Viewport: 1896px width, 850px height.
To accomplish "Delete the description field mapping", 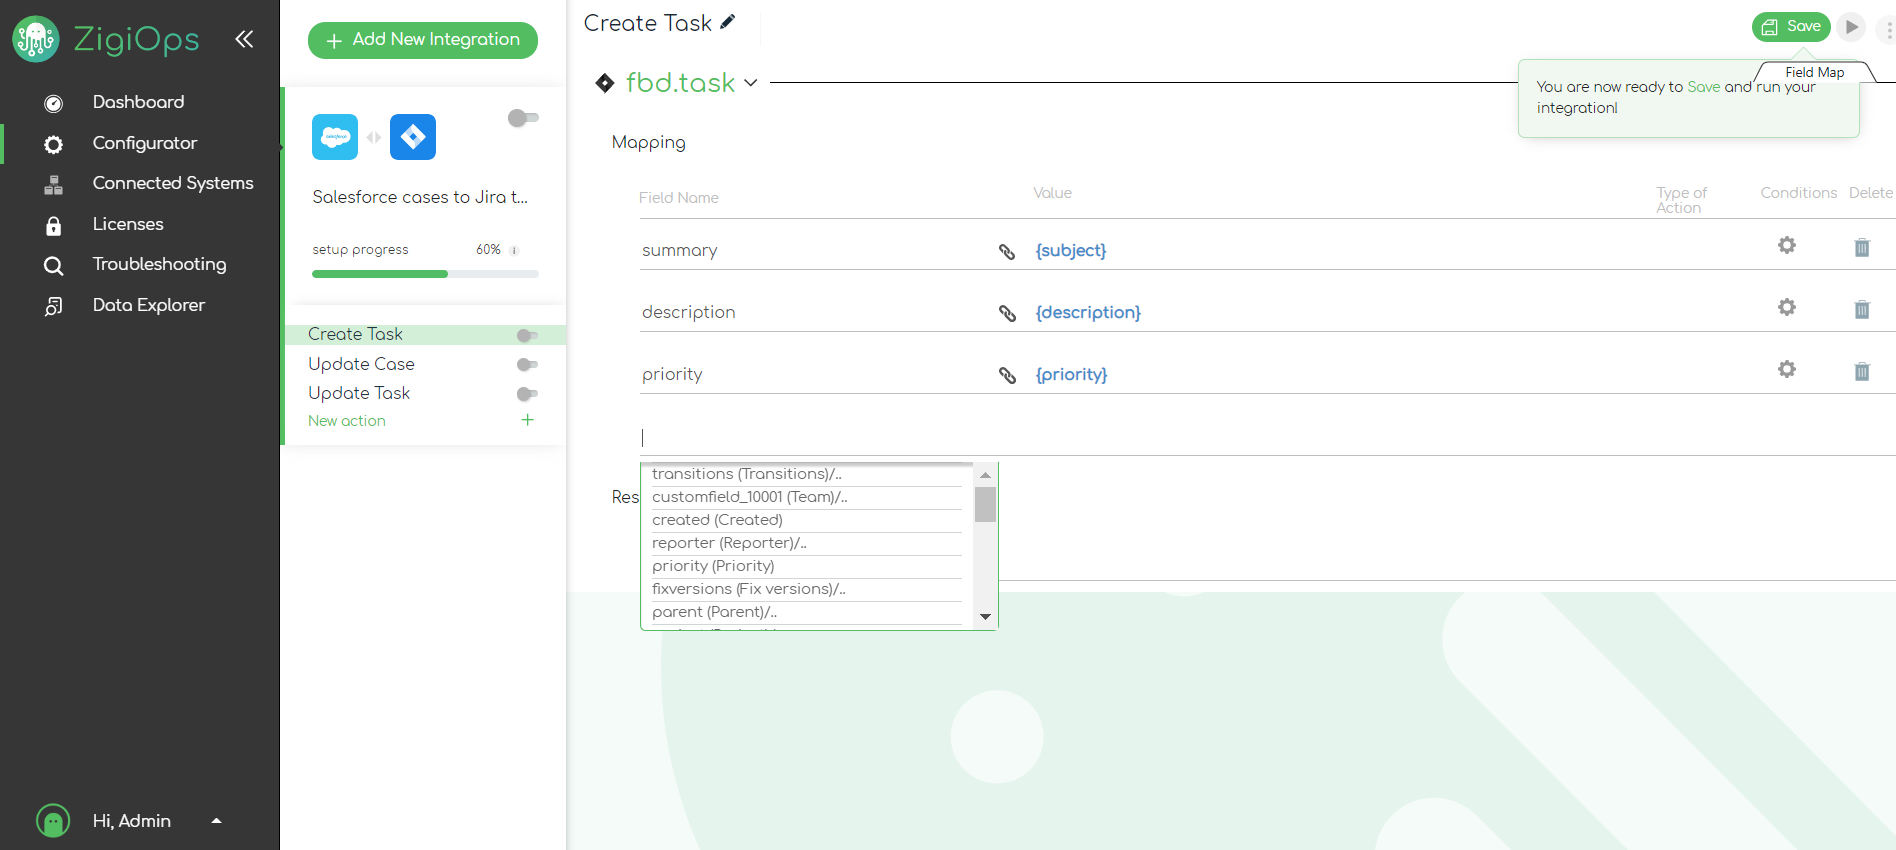I will click(x=1862, y=309).
